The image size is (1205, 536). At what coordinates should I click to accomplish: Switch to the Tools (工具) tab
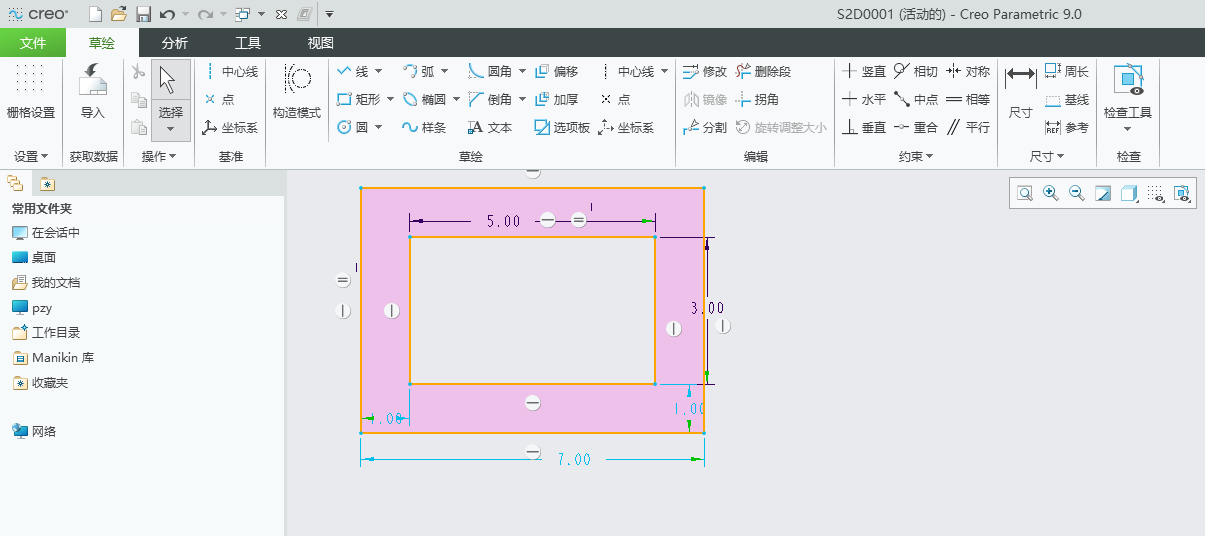(248, 43)
